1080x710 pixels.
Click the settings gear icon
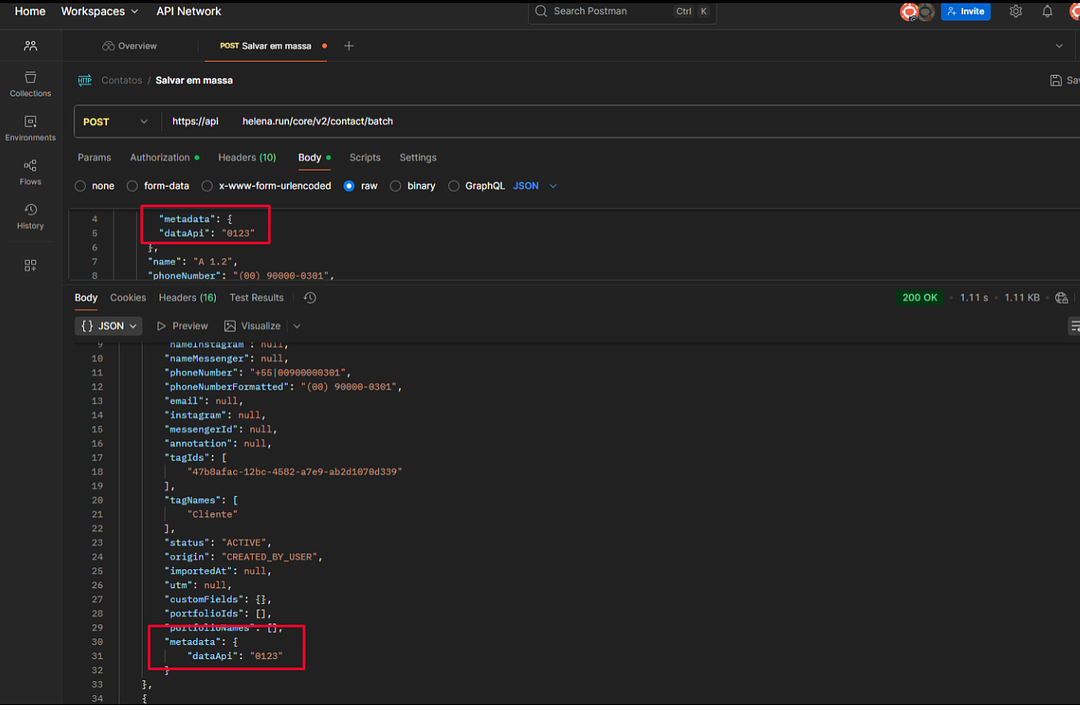point(1016,12)
